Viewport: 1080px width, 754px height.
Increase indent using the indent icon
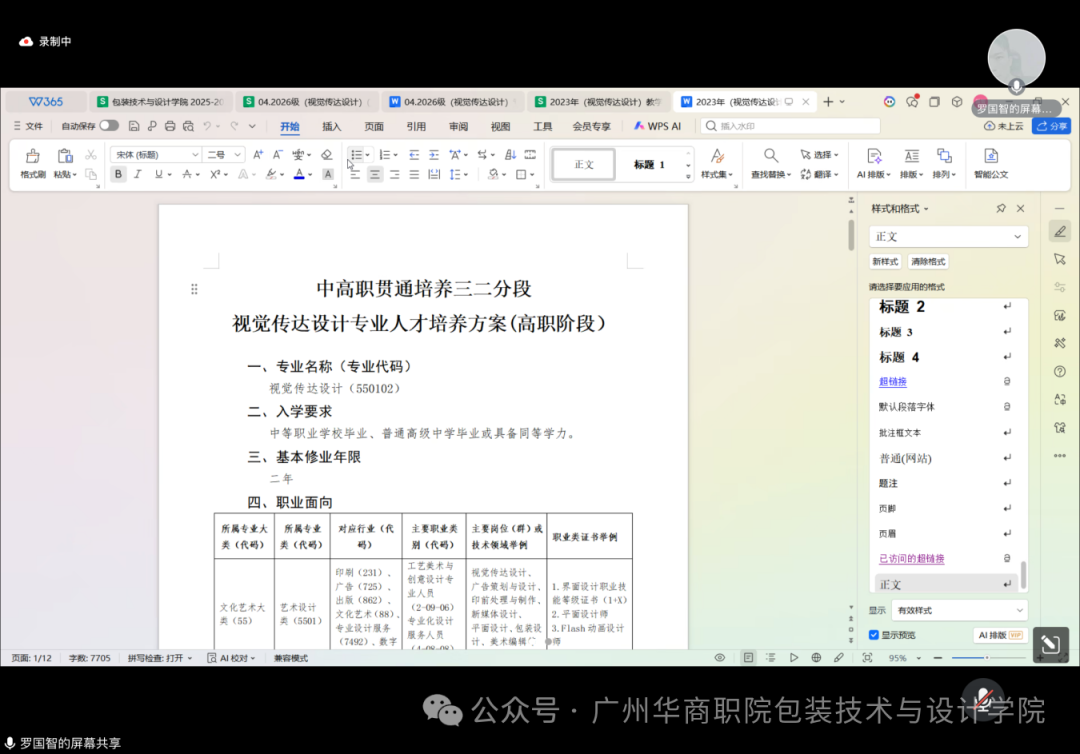click(434, 155)
